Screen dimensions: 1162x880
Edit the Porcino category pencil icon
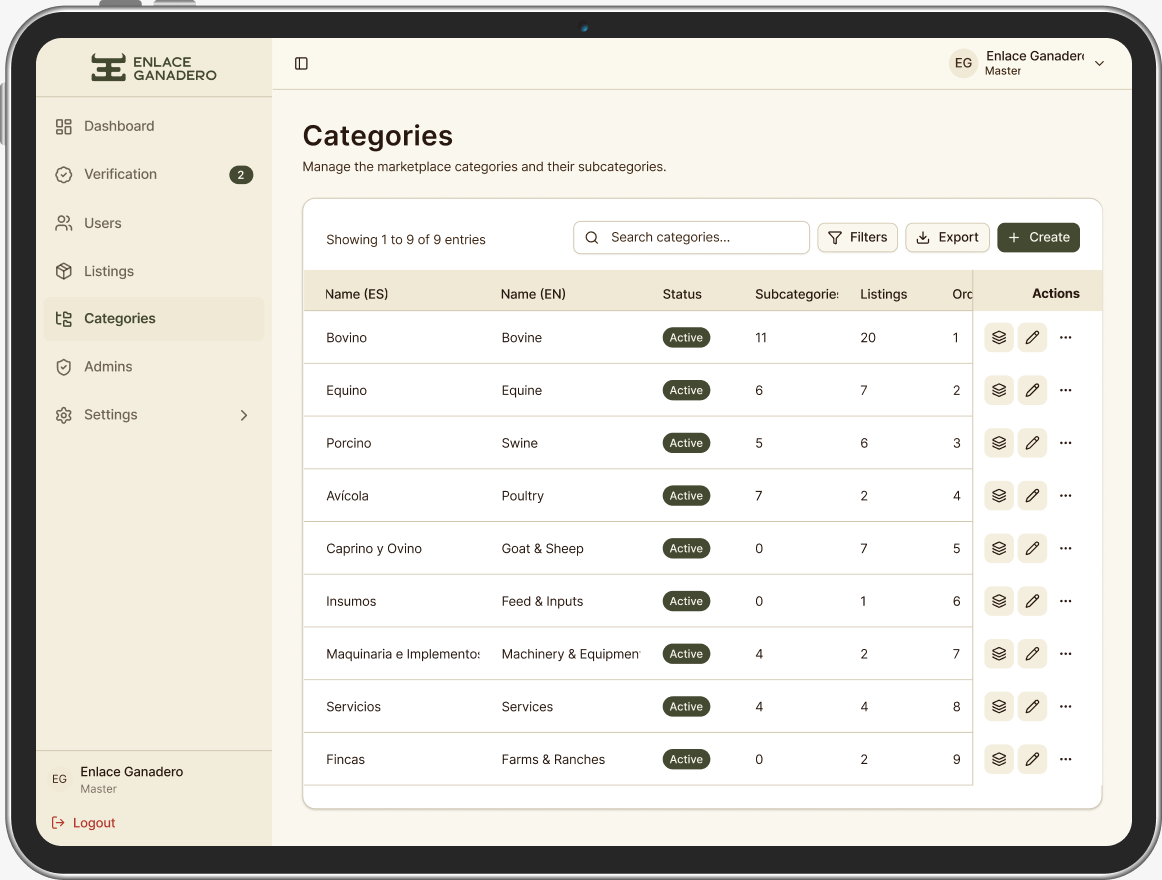[1032, 443]
